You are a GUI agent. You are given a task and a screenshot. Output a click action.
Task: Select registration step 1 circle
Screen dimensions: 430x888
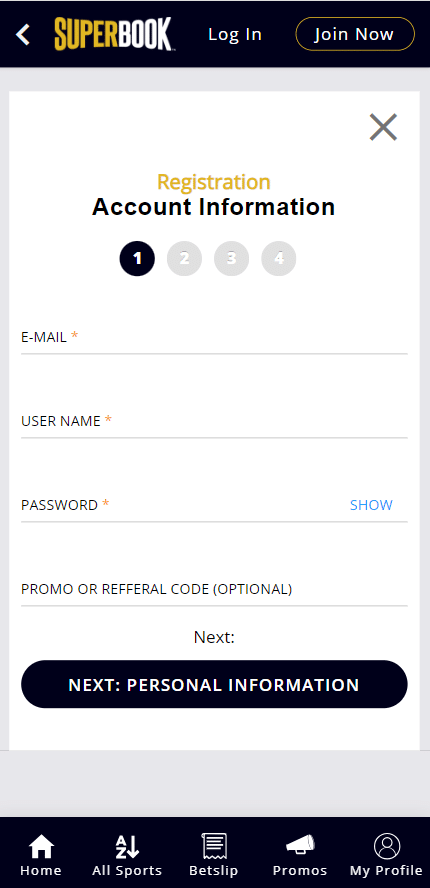pos(137,259)
